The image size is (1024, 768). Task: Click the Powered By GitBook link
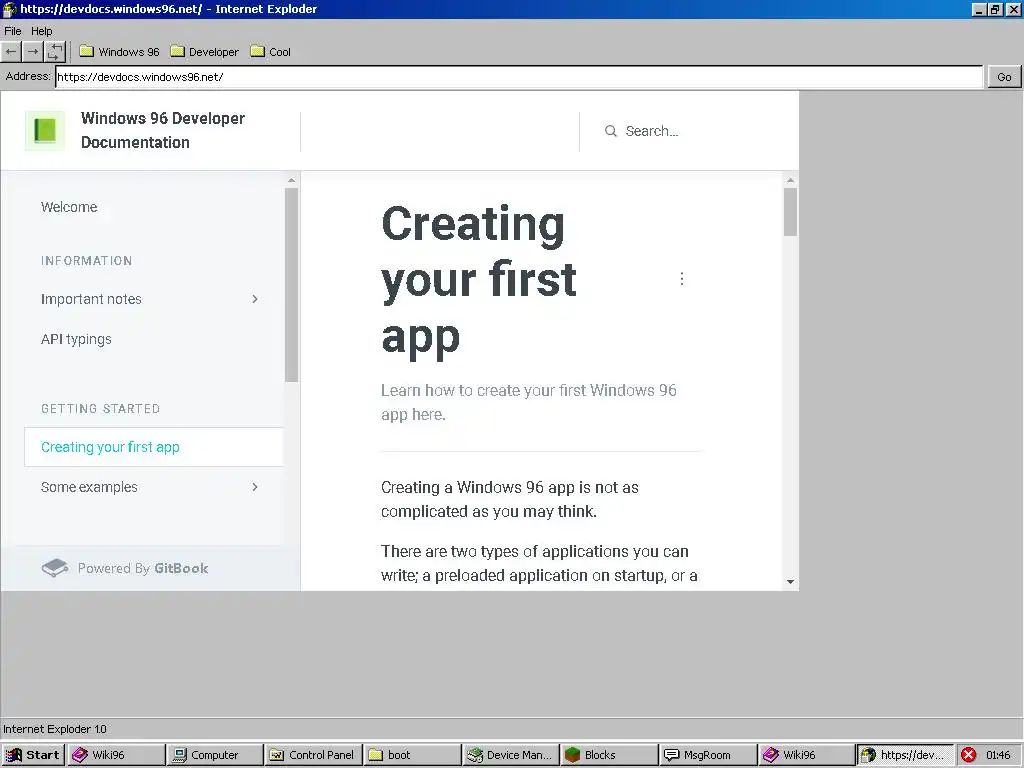tap(124, 568)
